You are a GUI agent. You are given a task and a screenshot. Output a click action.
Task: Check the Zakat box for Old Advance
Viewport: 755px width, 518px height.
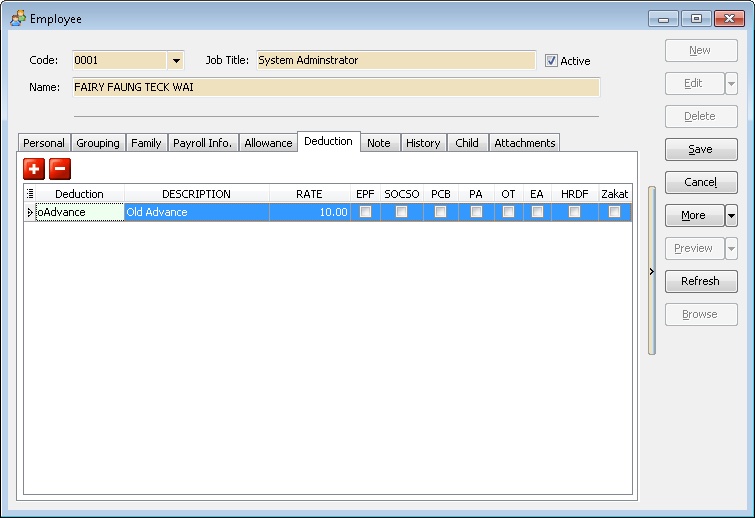point(614,212)
